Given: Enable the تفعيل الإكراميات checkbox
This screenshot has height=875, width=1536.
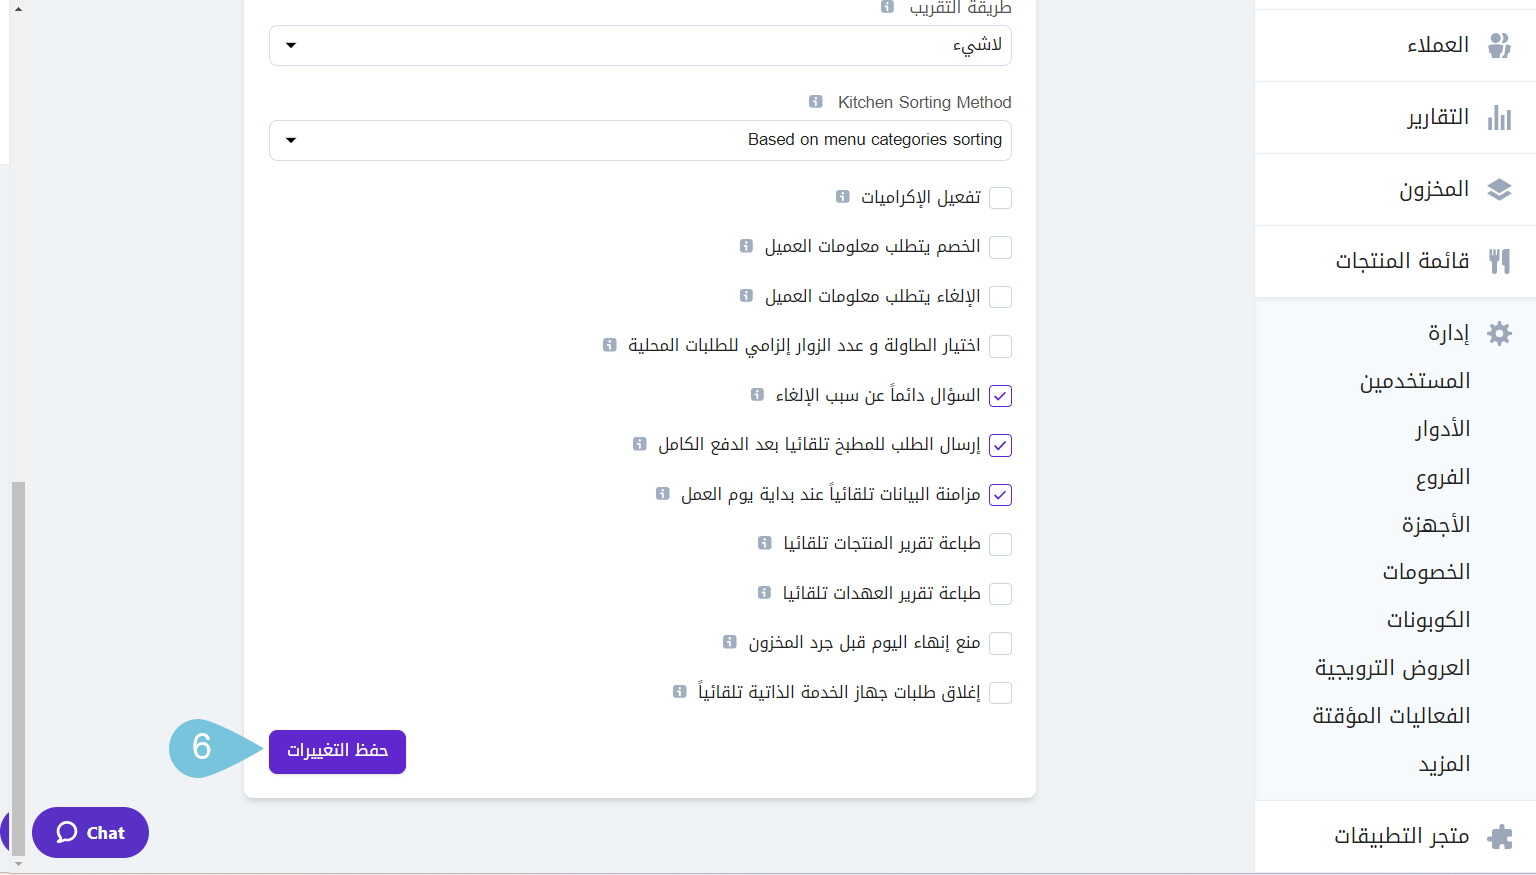Looking at the screenshot, I should click(1000, 198).
